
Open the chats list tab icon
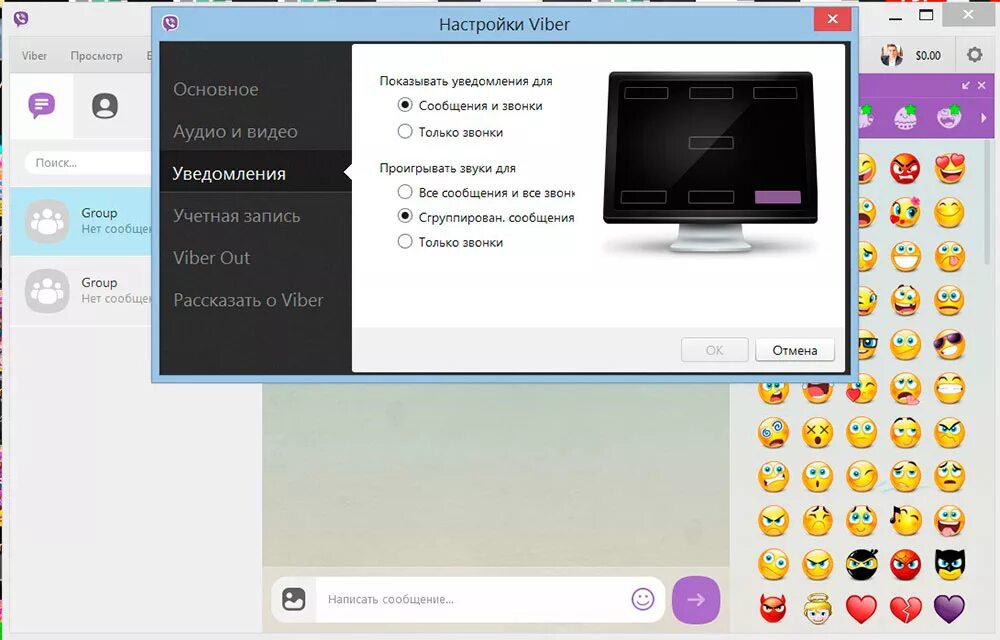(41, 105)
